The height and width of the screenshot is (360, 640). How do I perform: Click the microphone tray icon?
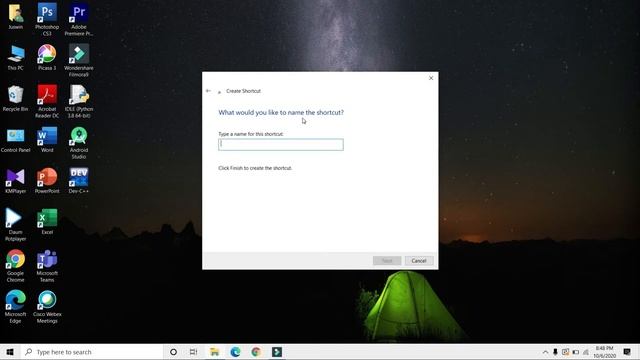pyautogui.click(x=555, y=352)
